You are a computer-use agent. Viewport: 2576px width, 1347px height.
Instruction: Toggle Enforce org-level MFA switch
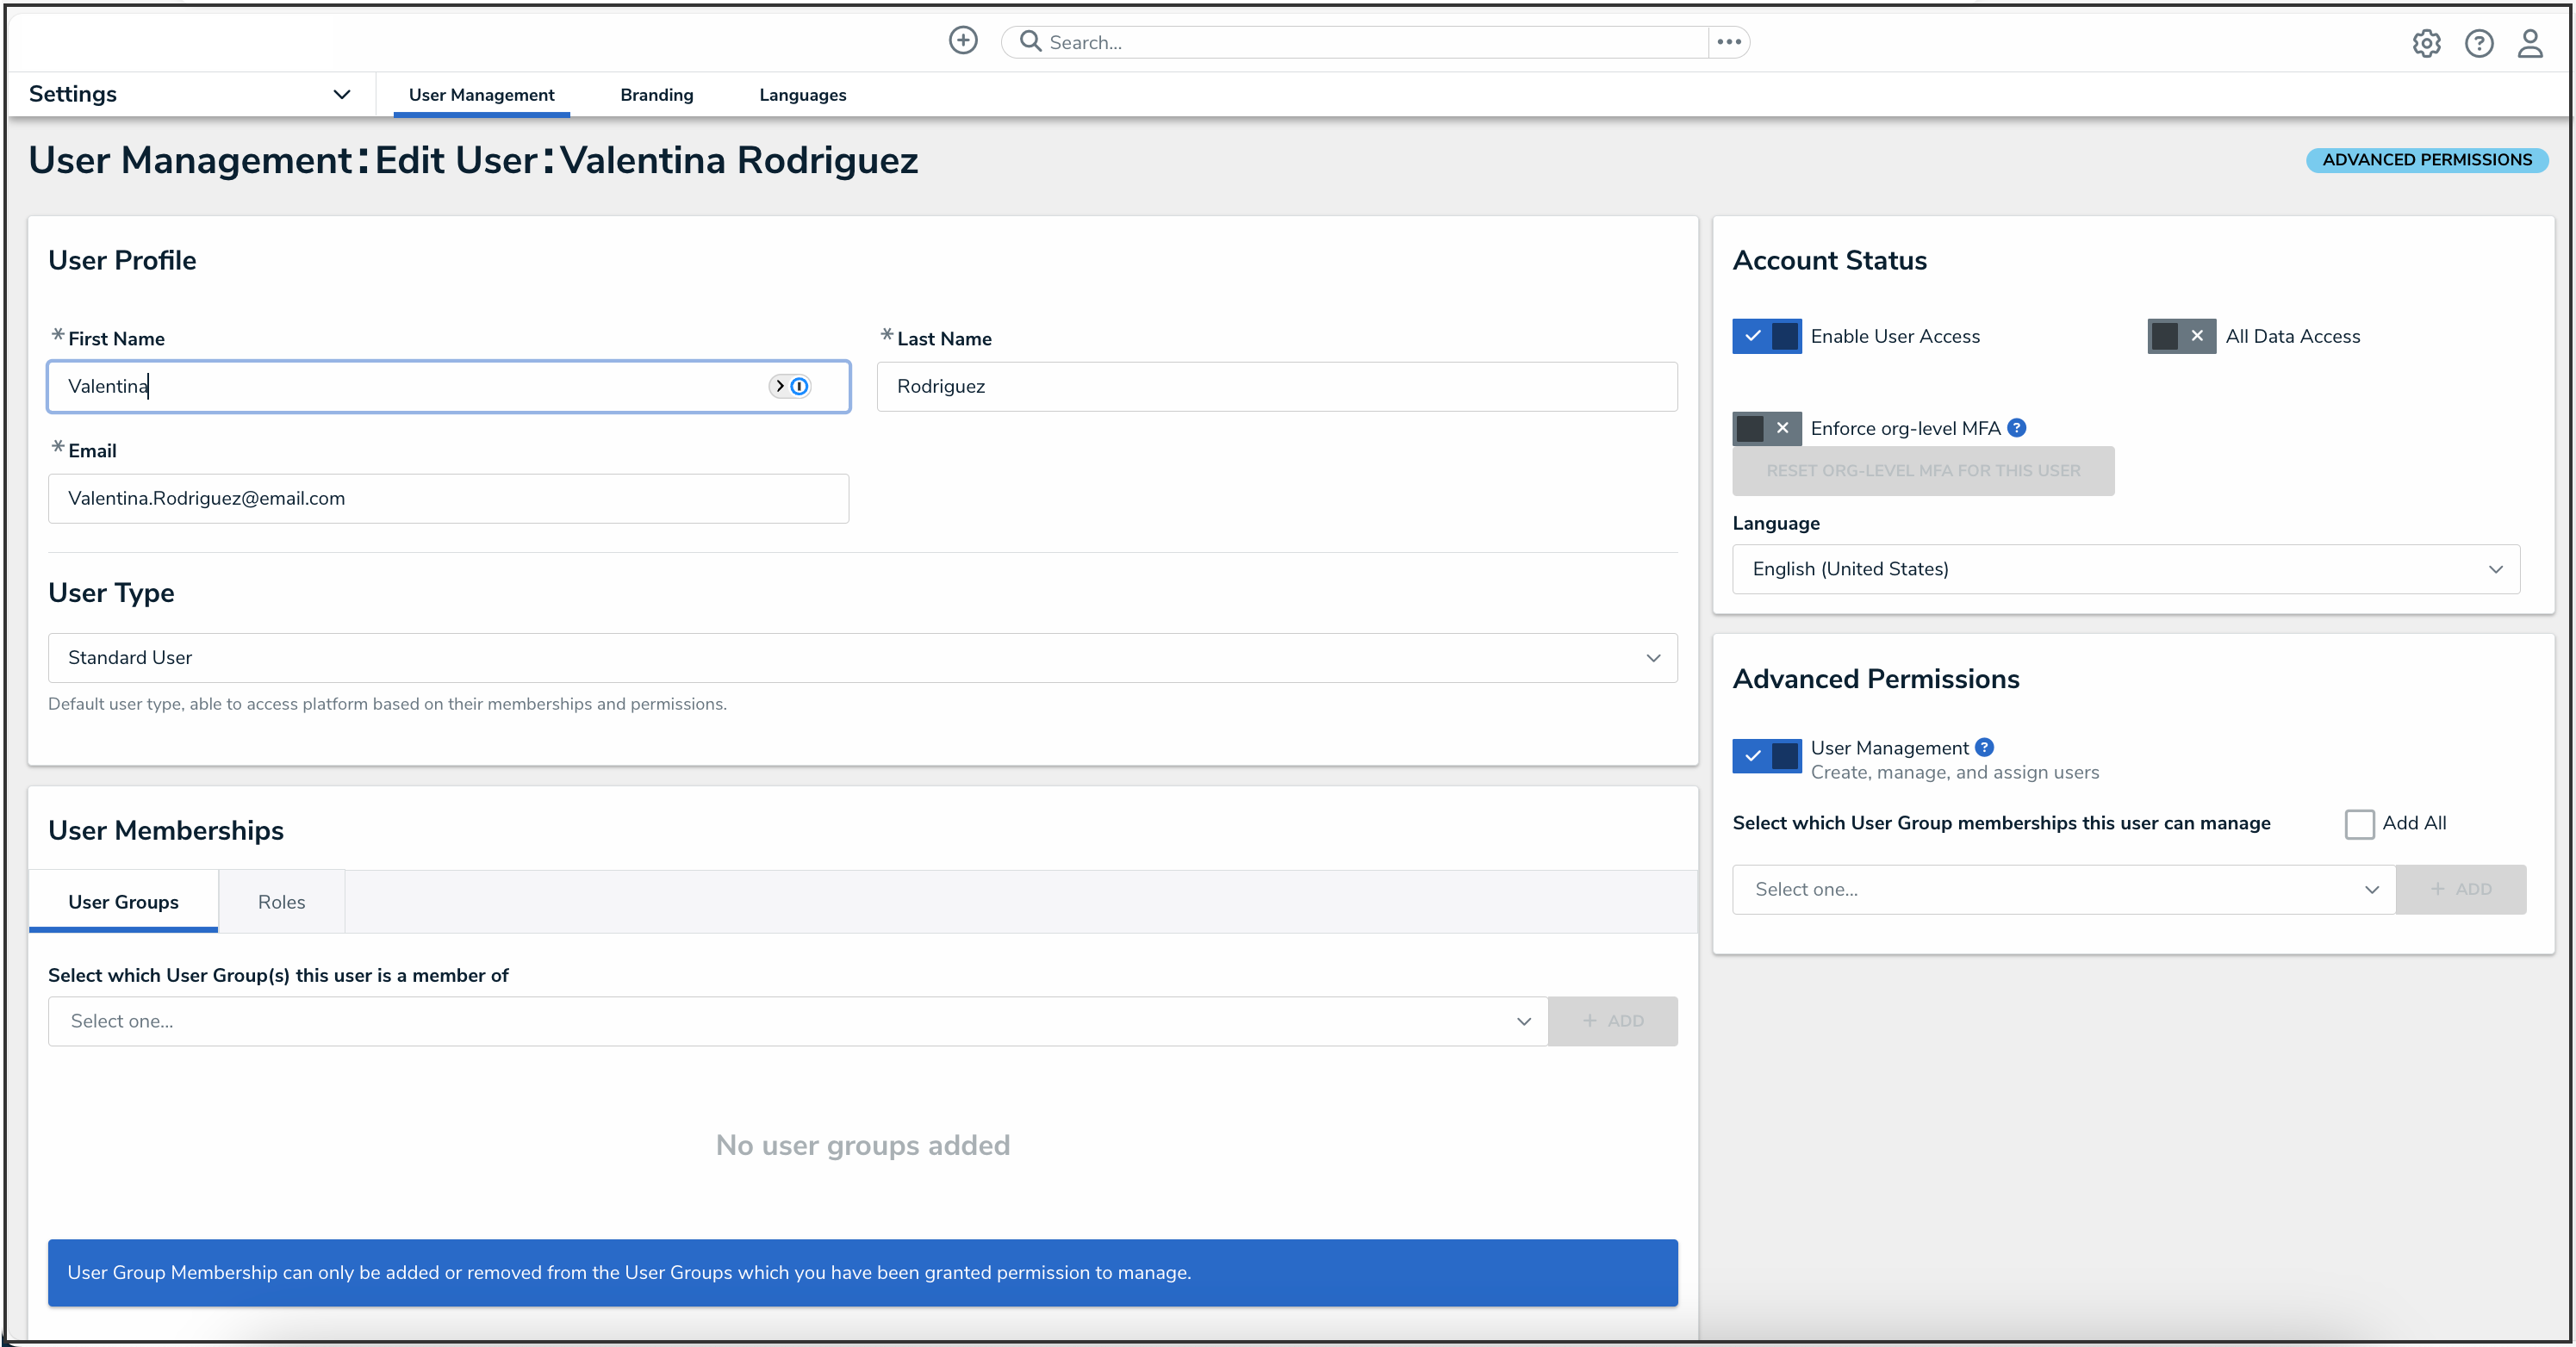click(1767, 428)
